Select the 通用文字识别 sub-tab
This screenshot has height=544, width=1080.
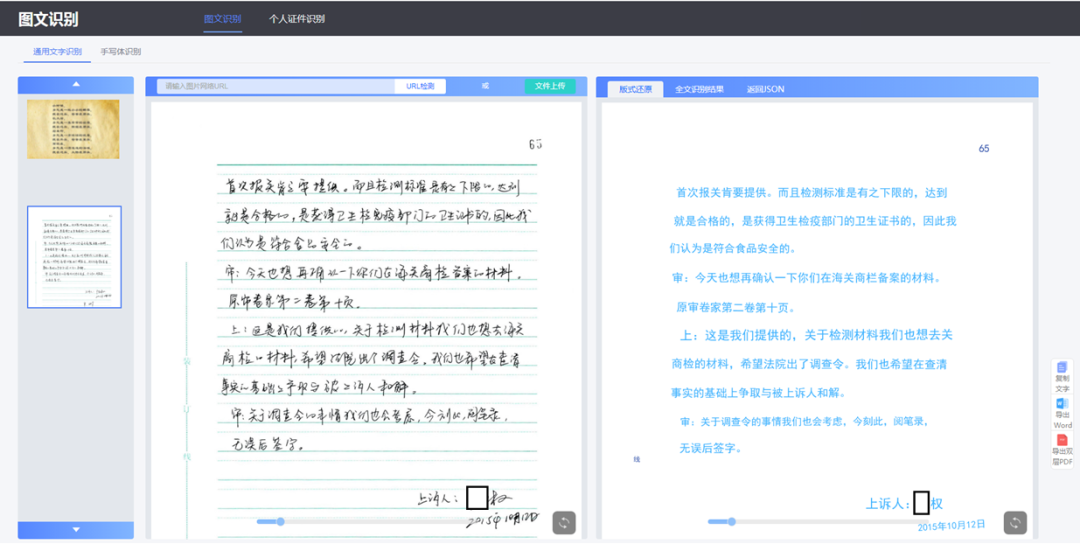57,52
